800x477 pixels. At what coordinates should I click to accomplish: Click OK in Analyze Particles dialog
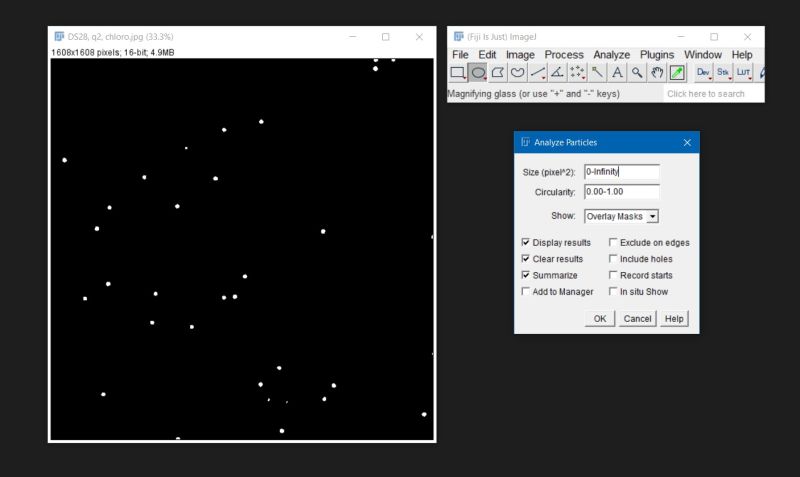pos(599,319)
